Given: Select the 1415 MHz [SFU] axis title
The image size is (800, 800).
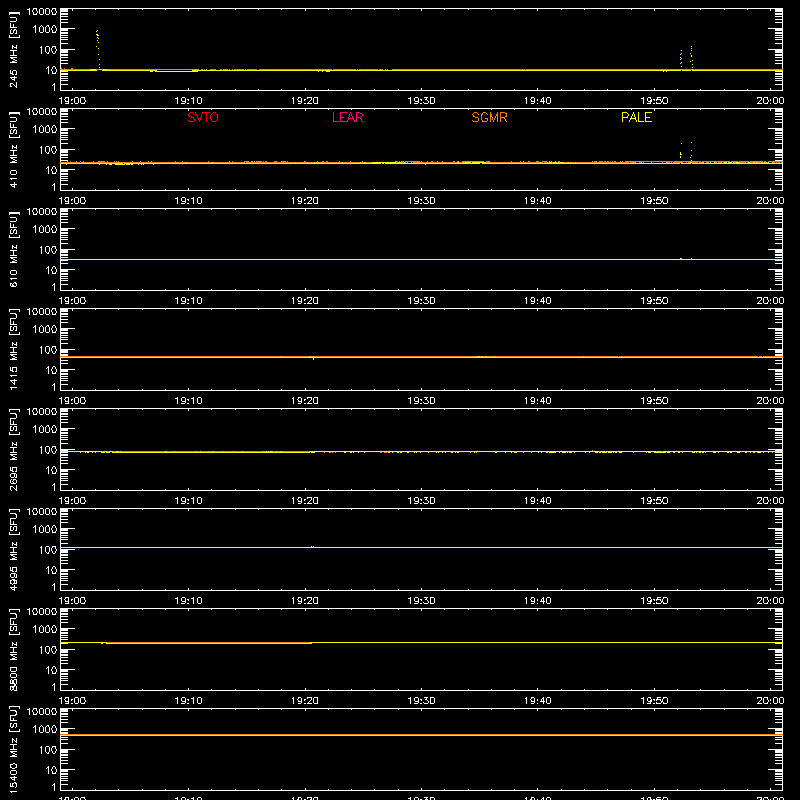Looking at the screenshot, I should (14, 349).
